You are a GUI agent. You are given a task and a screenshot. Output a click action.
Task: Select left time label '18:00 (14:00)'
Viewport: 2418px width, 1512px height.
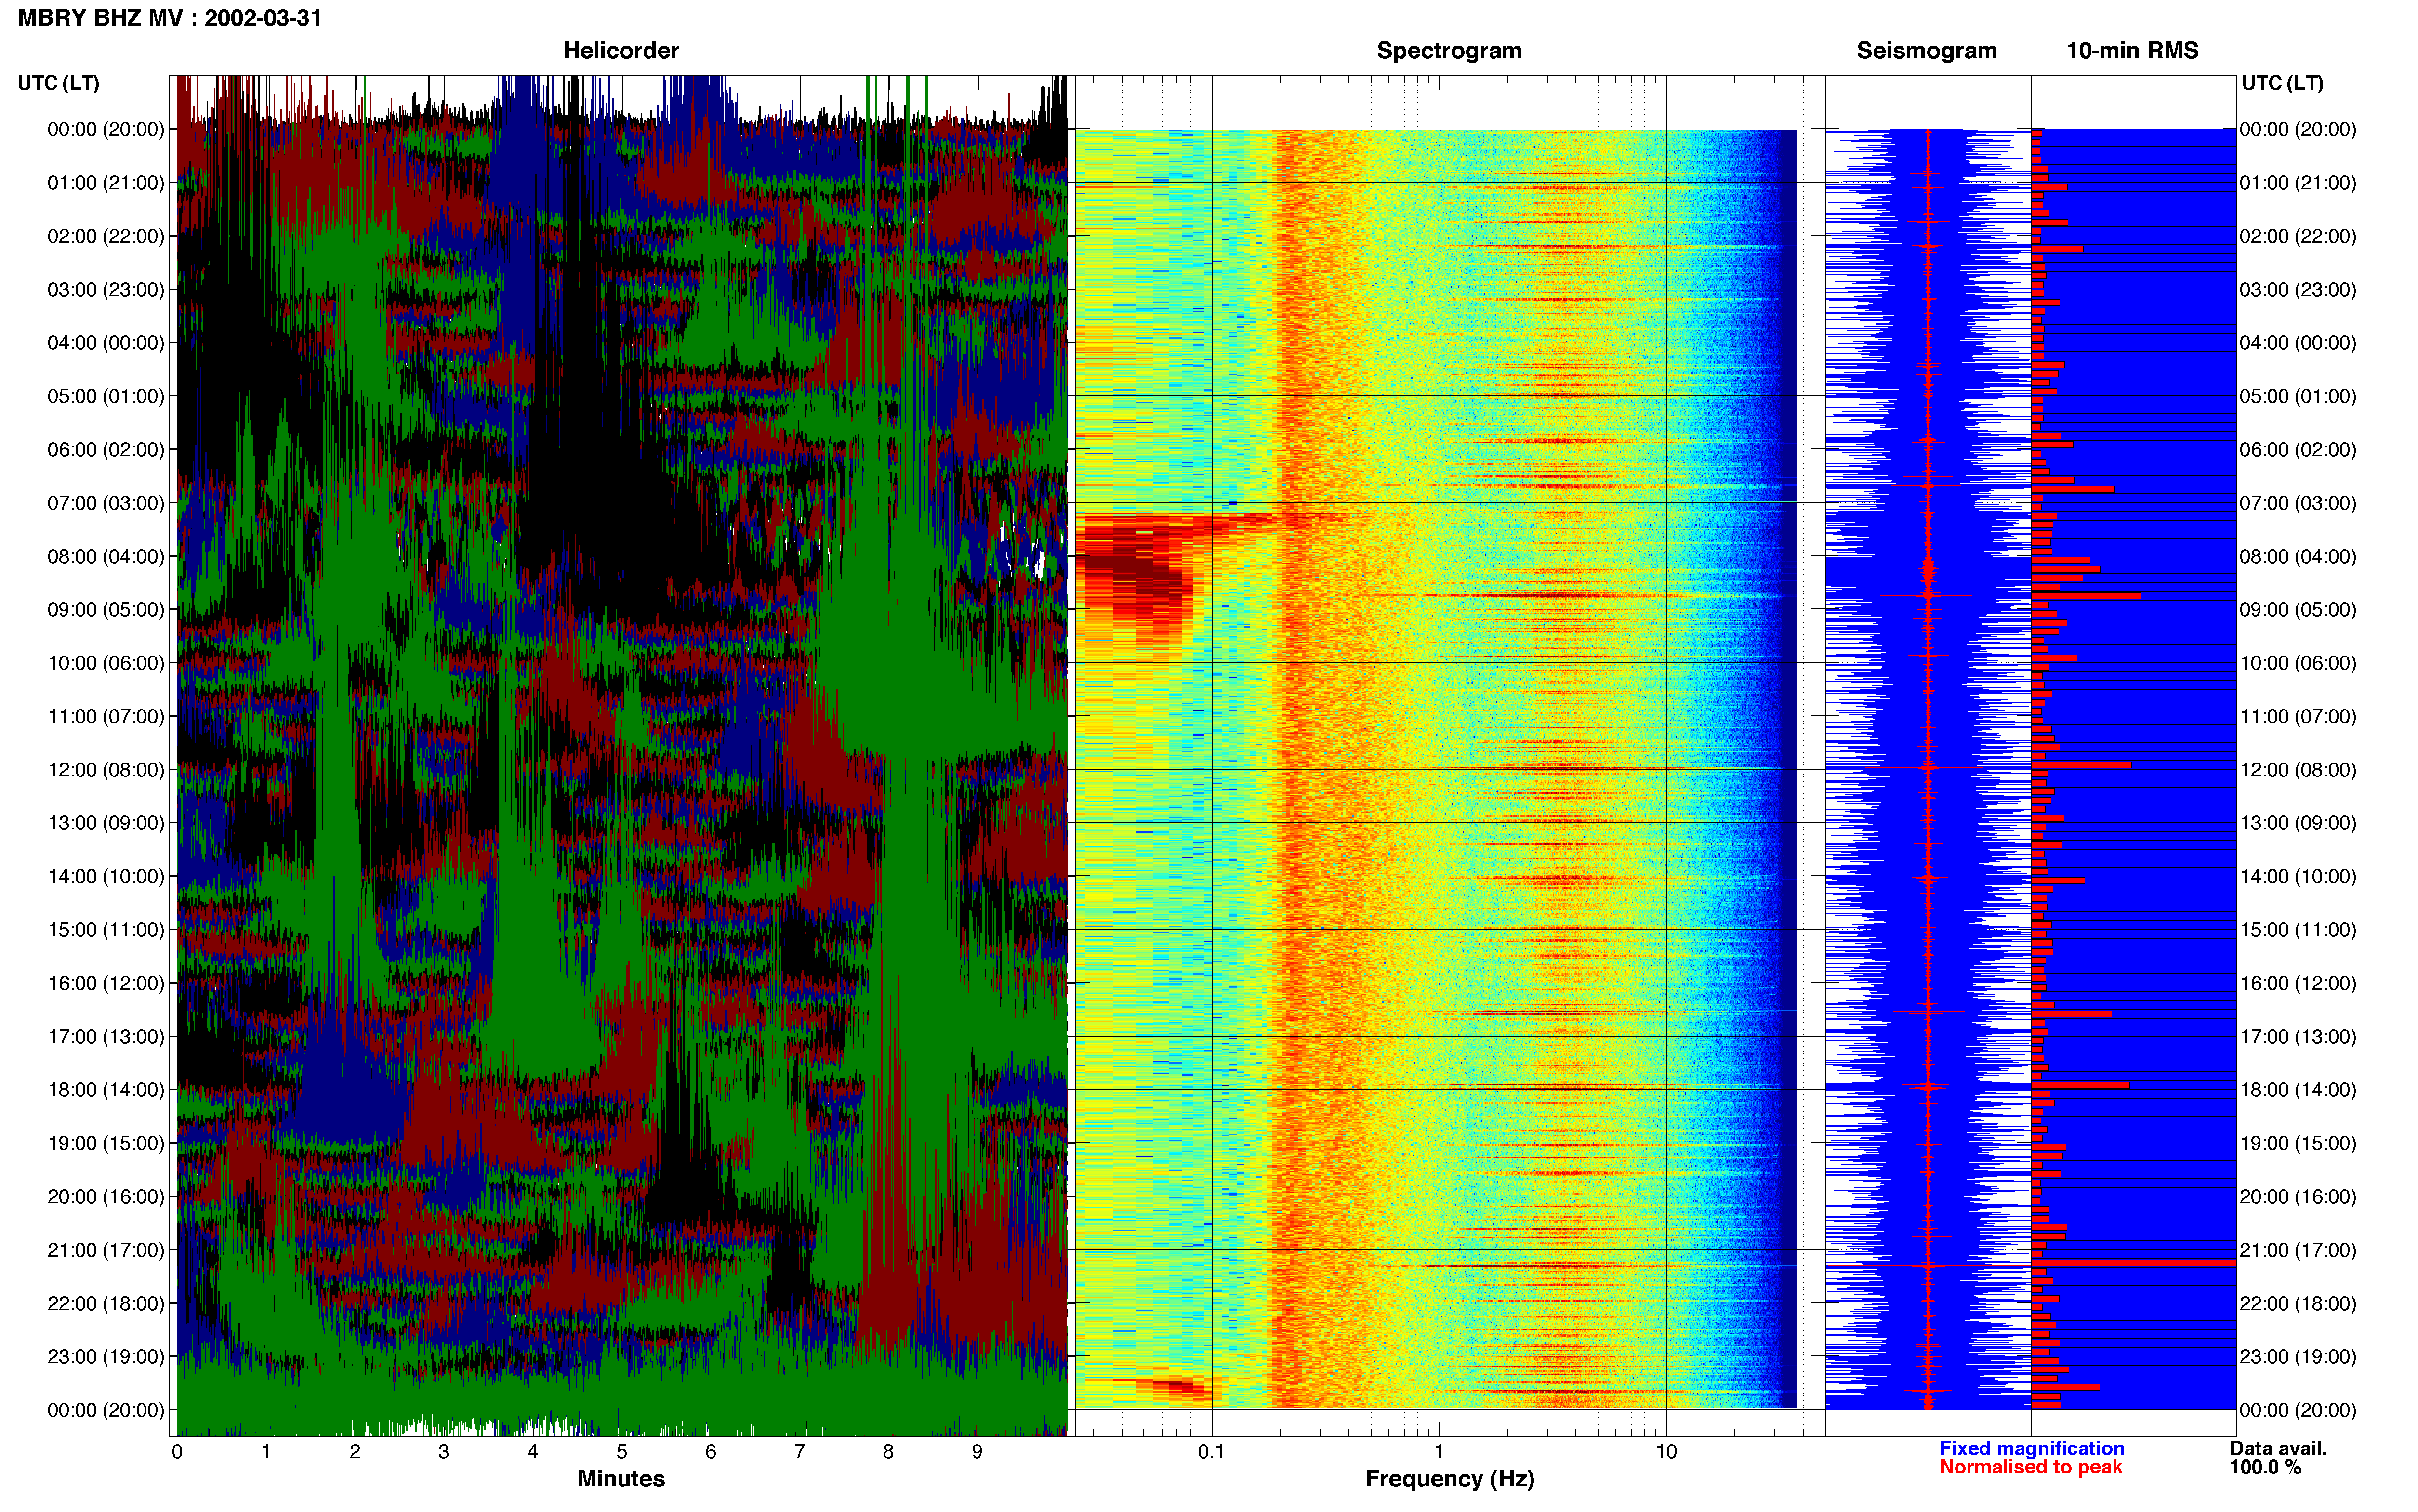pyautogui.click(x=106, y=1090)
